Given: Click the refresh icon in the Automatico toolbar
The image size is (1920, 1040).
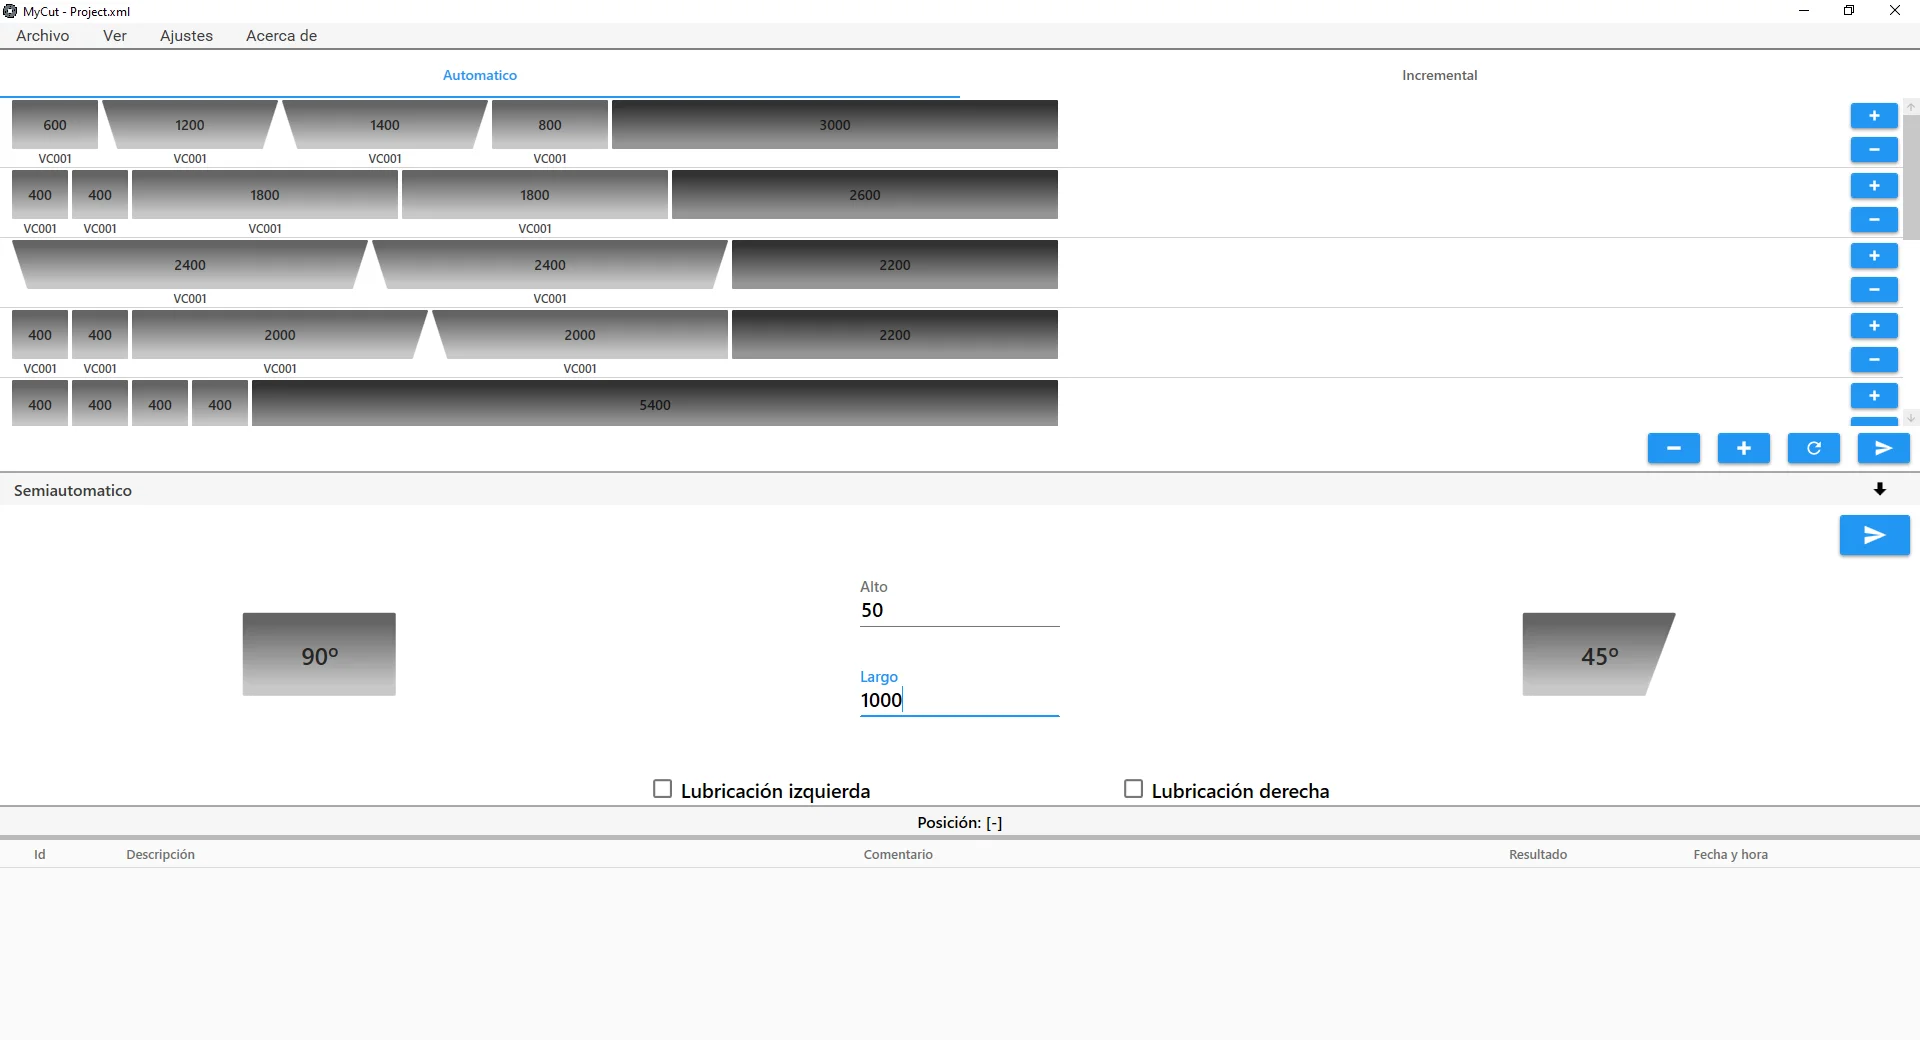Looking at the screenshot, I should pos(1813,448).
